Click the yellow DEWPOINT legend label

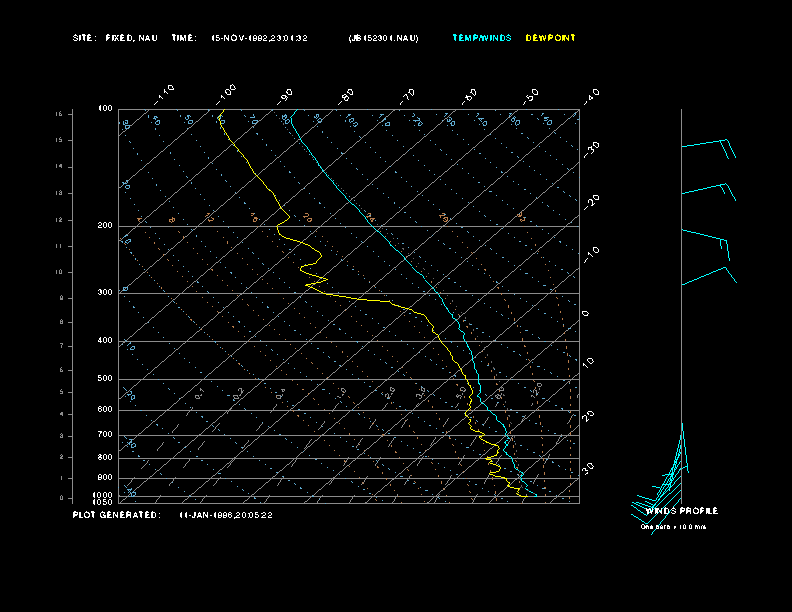[x=550, y=38]
